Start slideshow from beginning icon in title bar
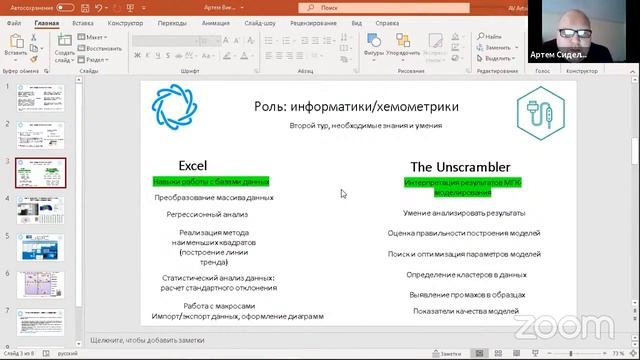Image resolution: width=640 pixels, height=360 pixels. [131, 8]
